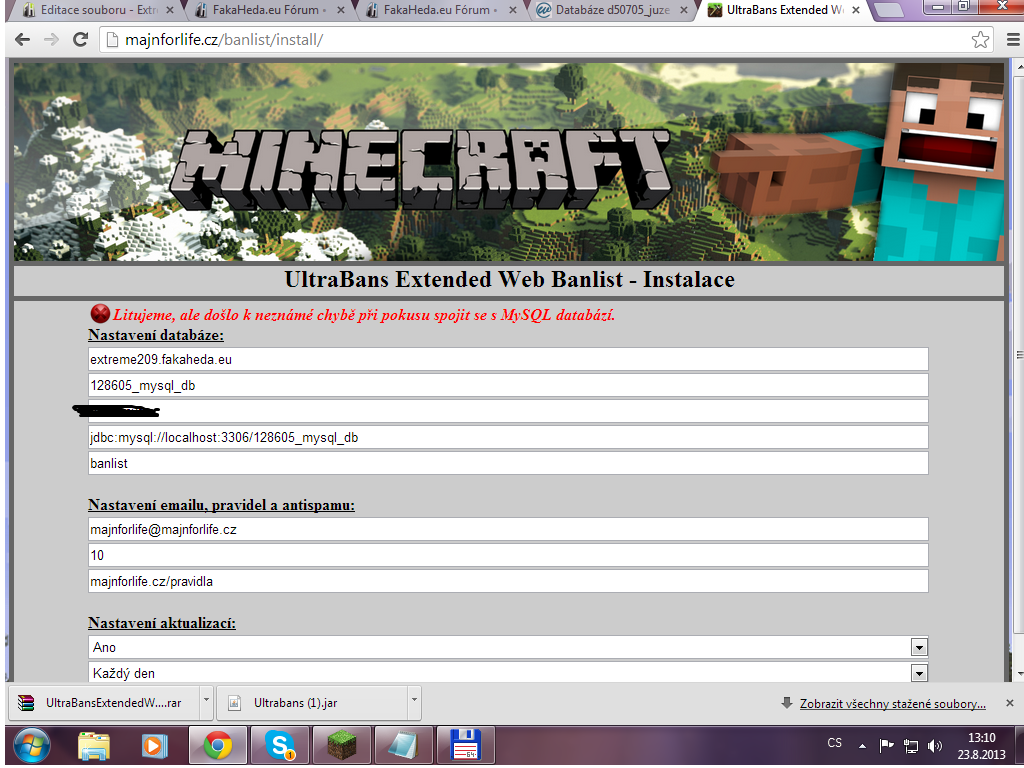
Task: Close the Editace souboru tab
Action: coord(170,10)
